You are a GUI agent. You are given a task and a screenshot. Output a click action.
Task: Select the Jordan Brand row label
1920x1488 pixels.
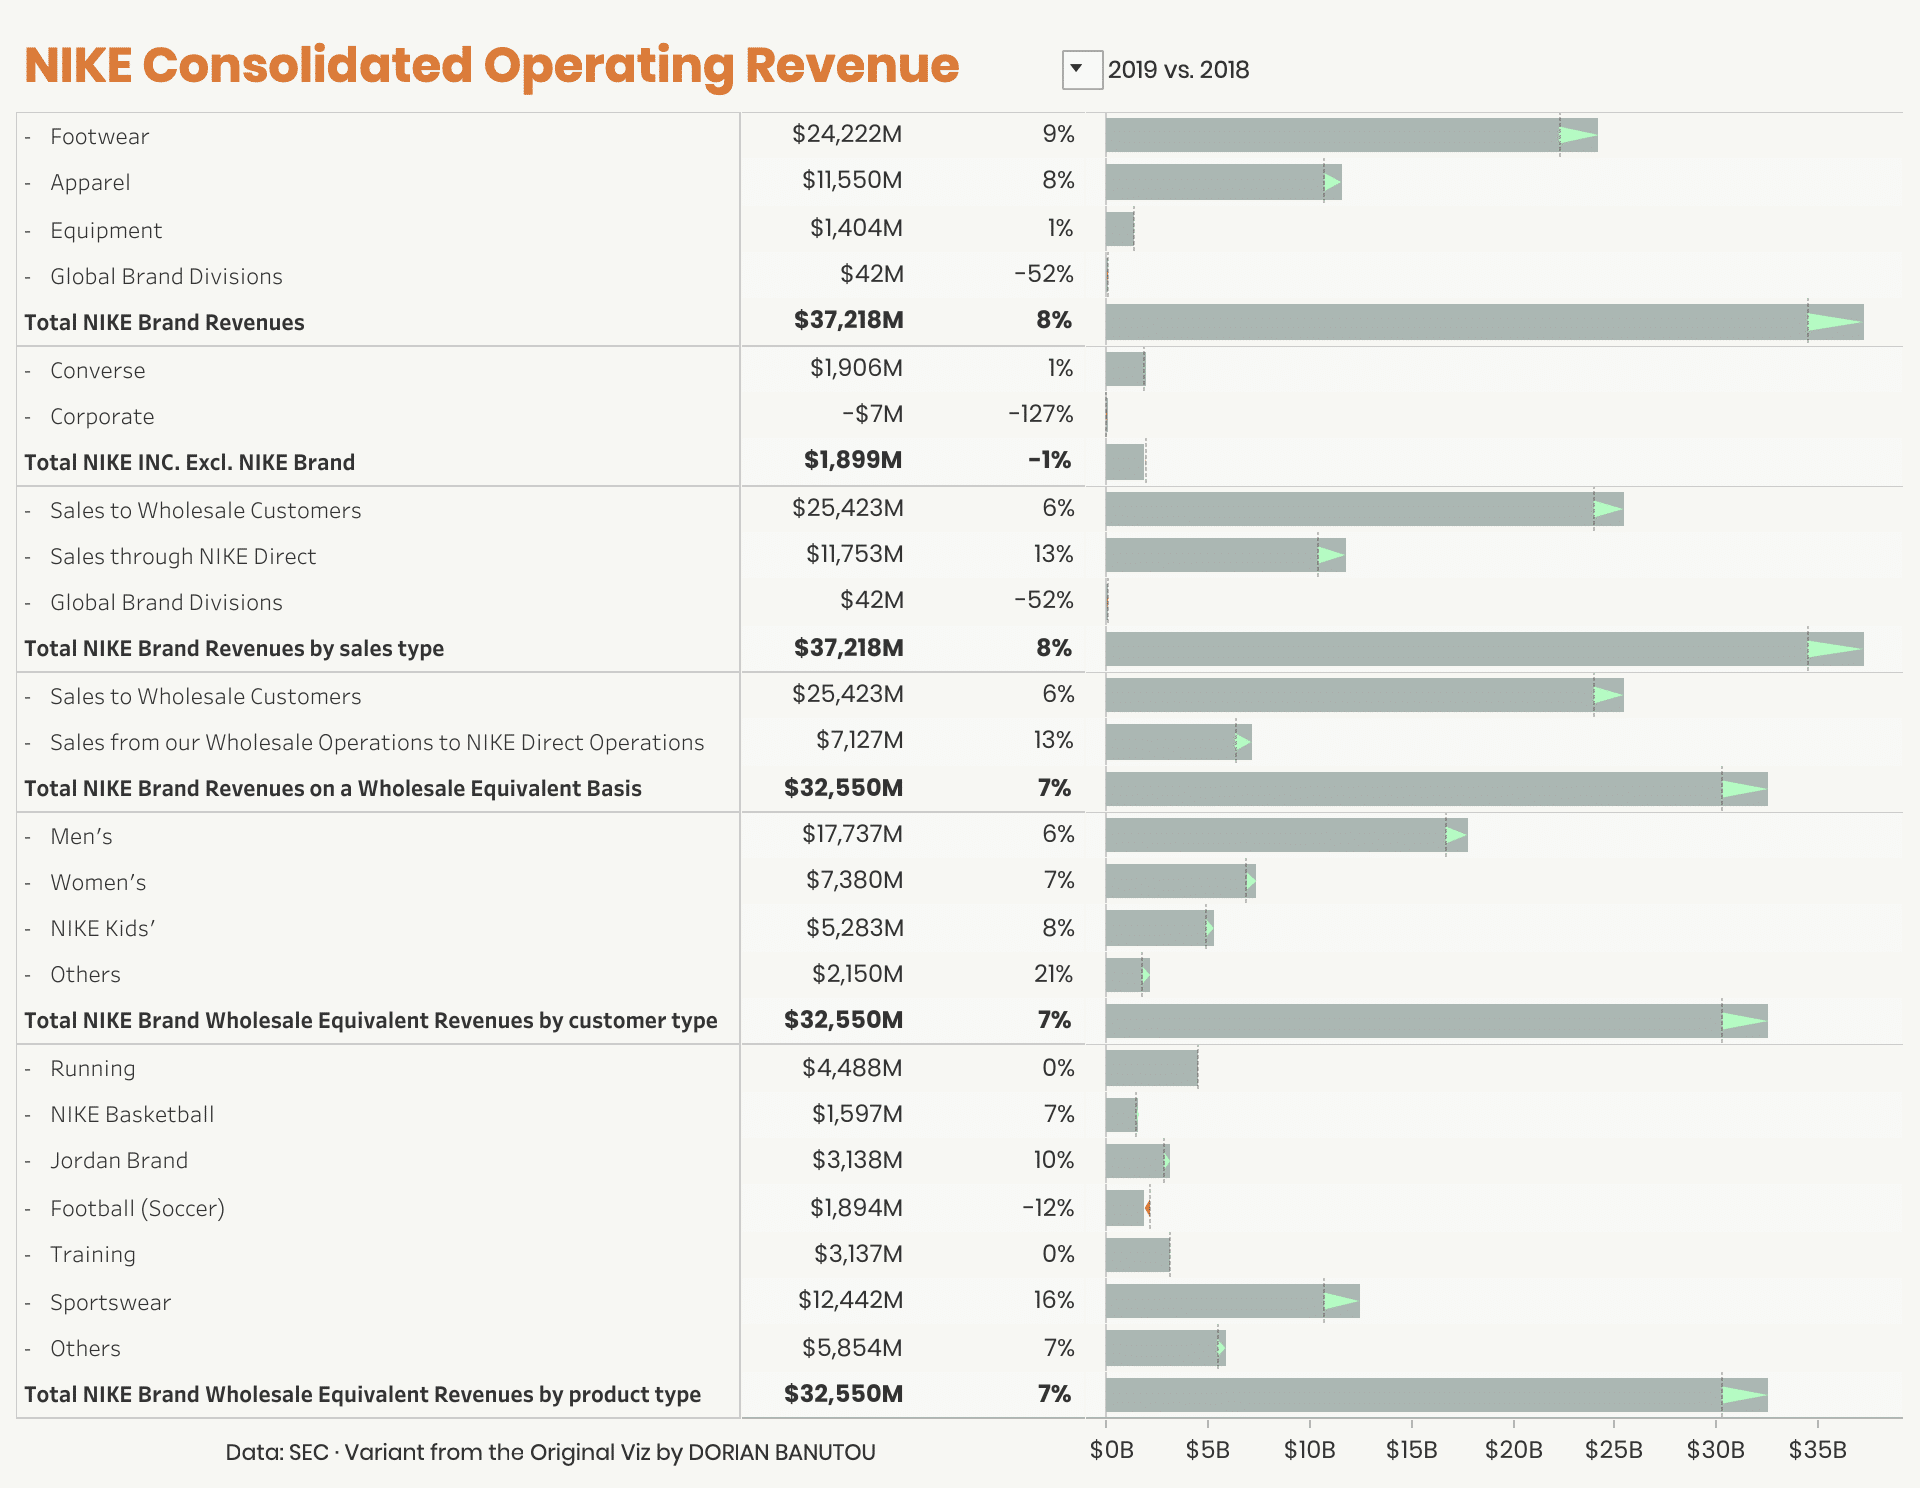[119, 1161]
